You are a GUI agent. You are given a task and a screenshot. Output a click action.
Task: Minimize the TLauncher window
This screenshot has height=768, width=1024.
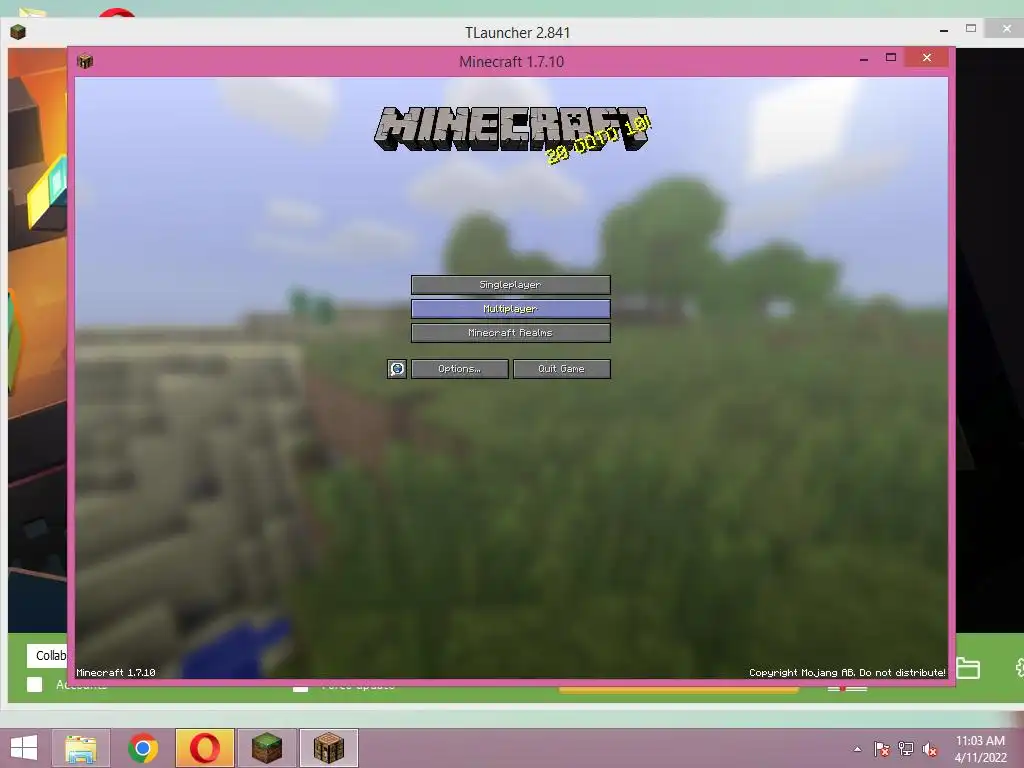(x=944, y=30)
